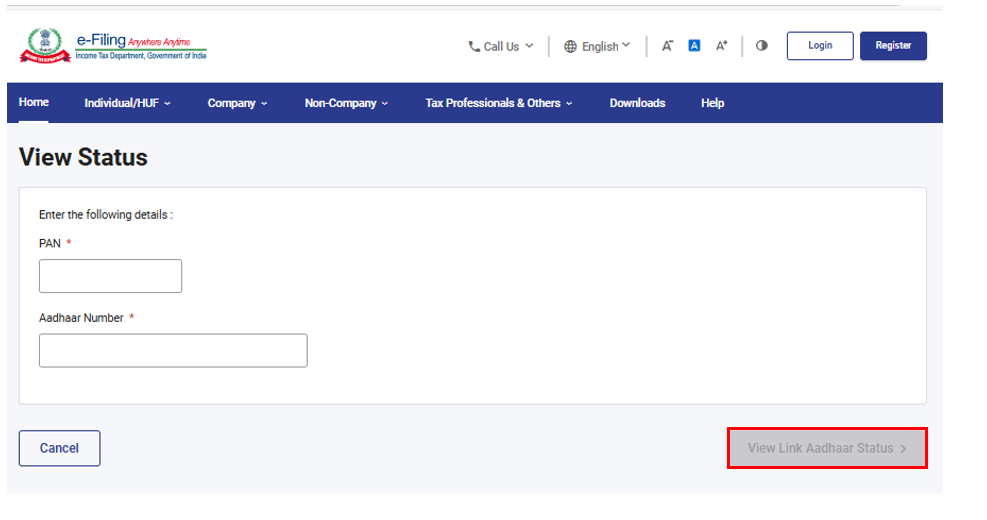
Task: Click the Login button
Action: 820,46
